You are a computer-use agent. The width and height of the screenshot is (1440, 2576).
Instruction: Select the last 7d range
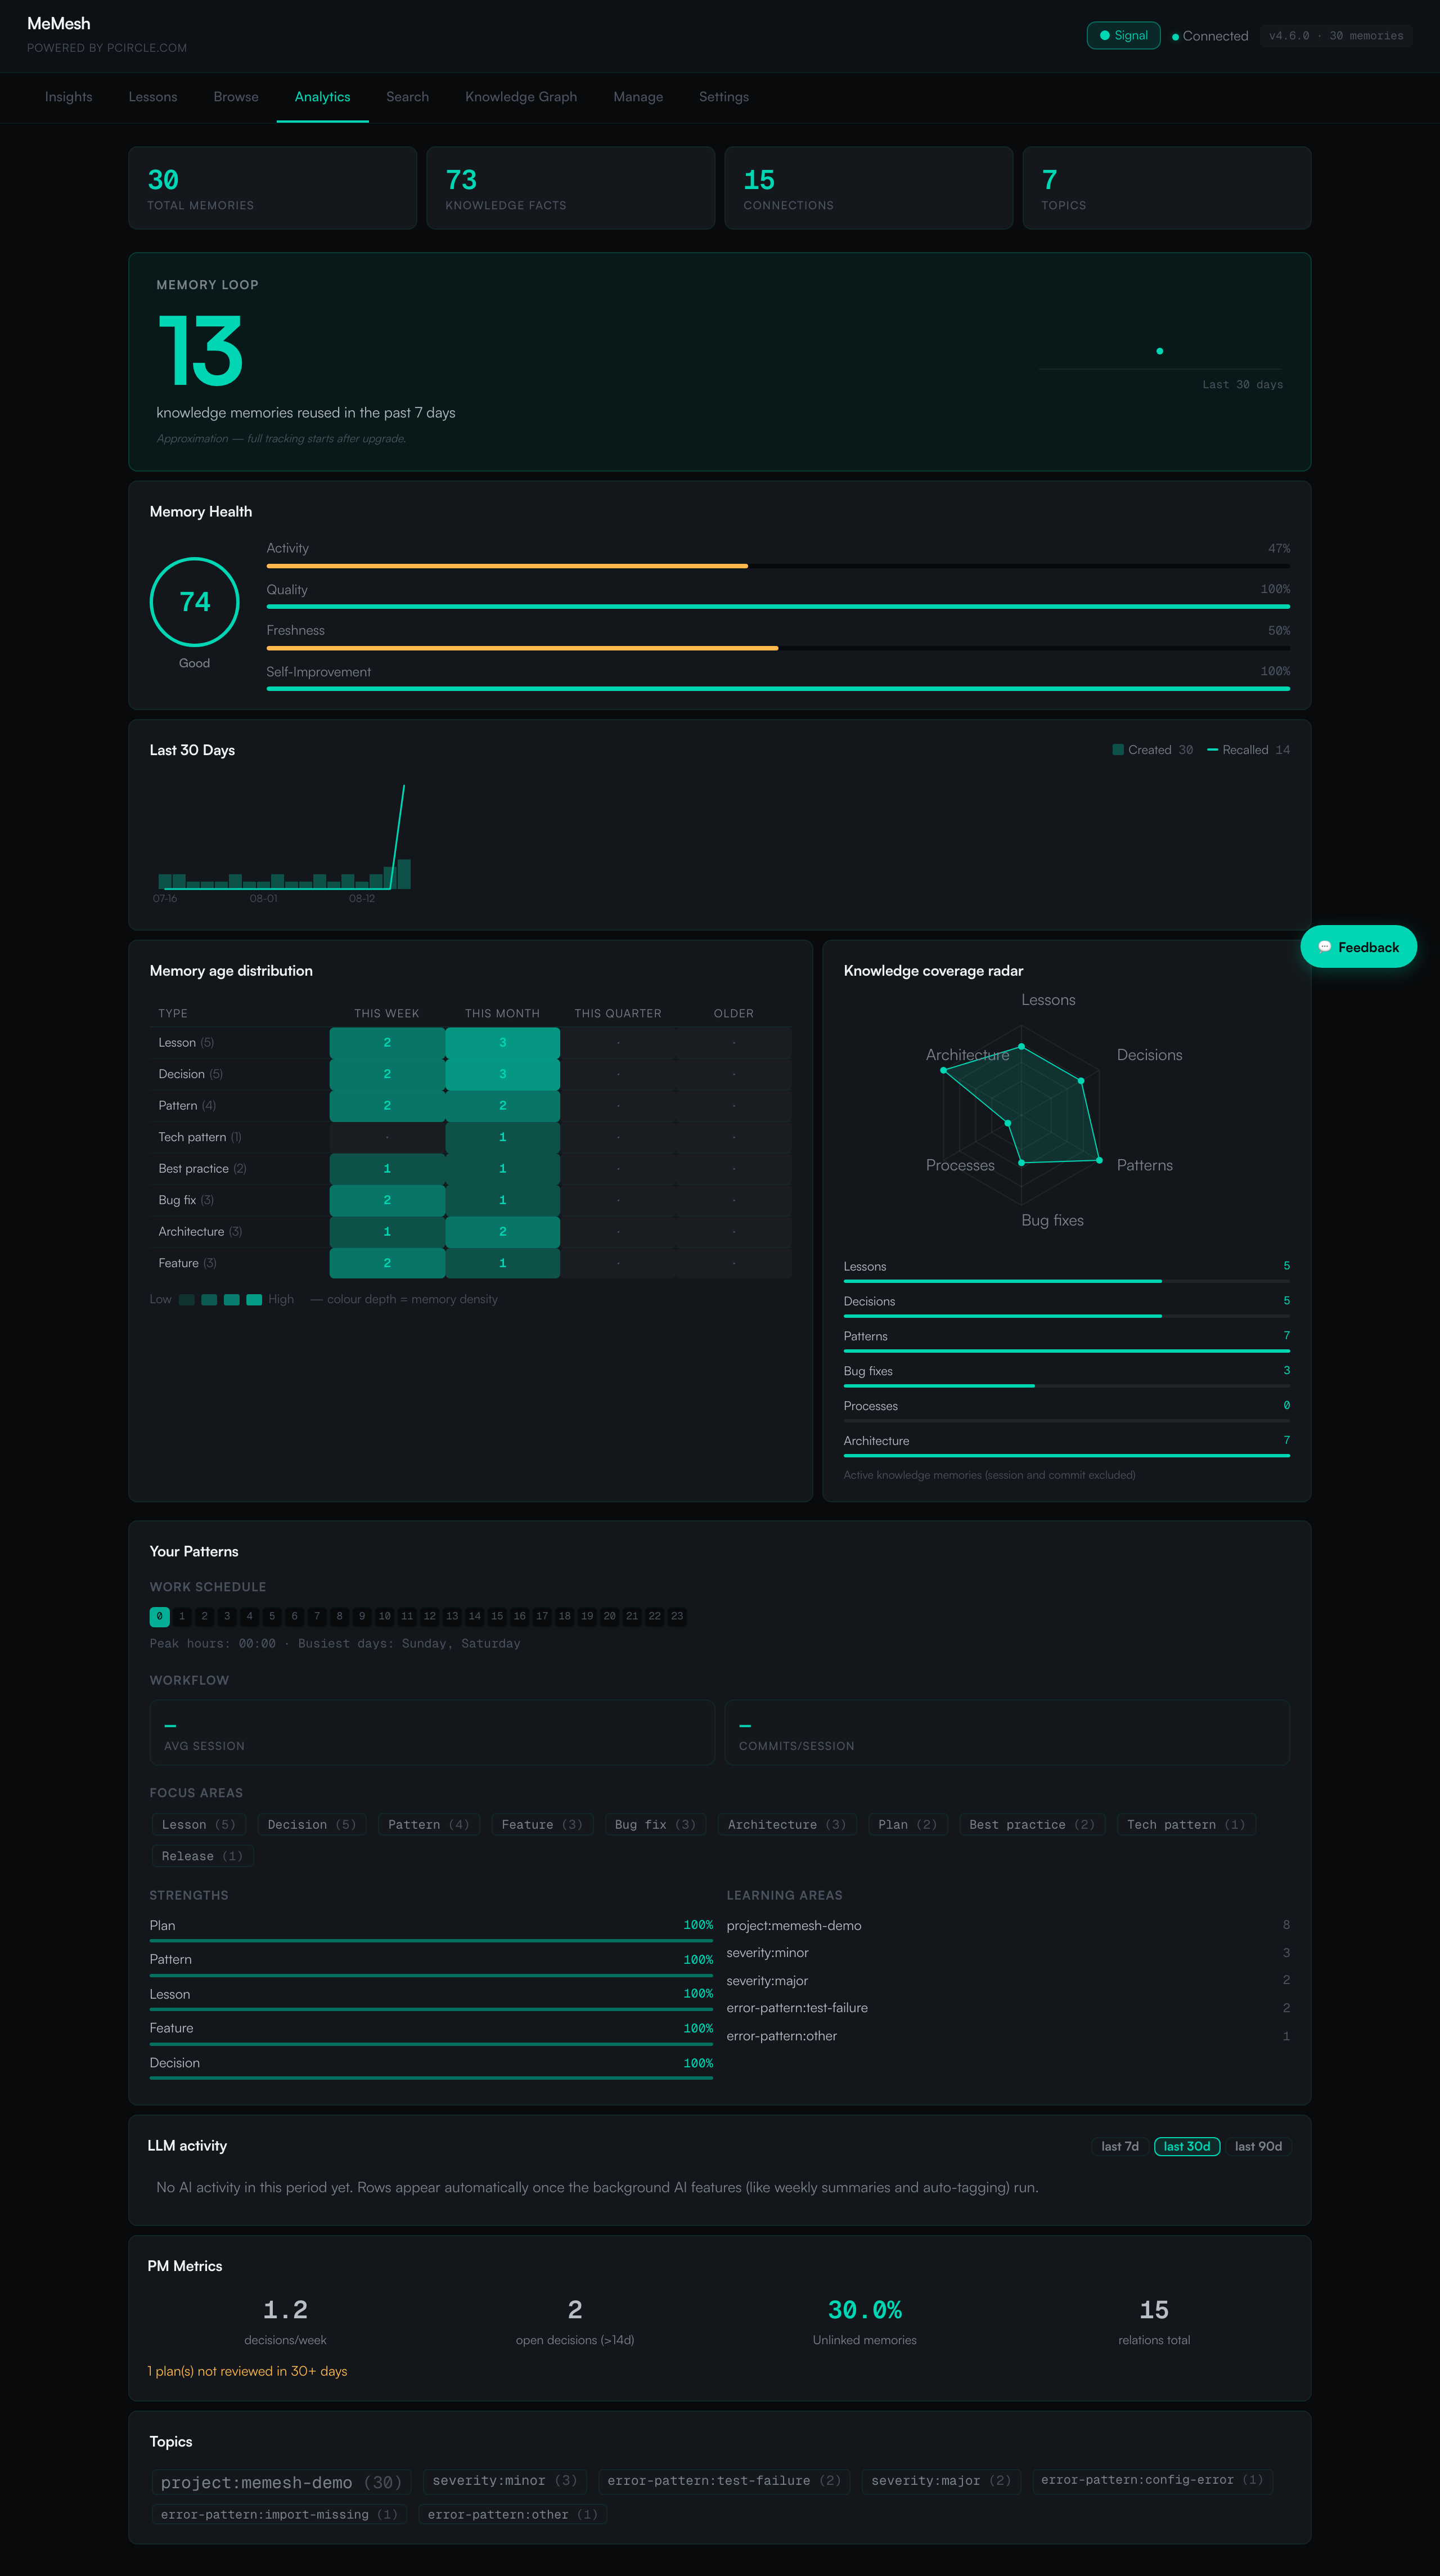tap(1120, 2146)
